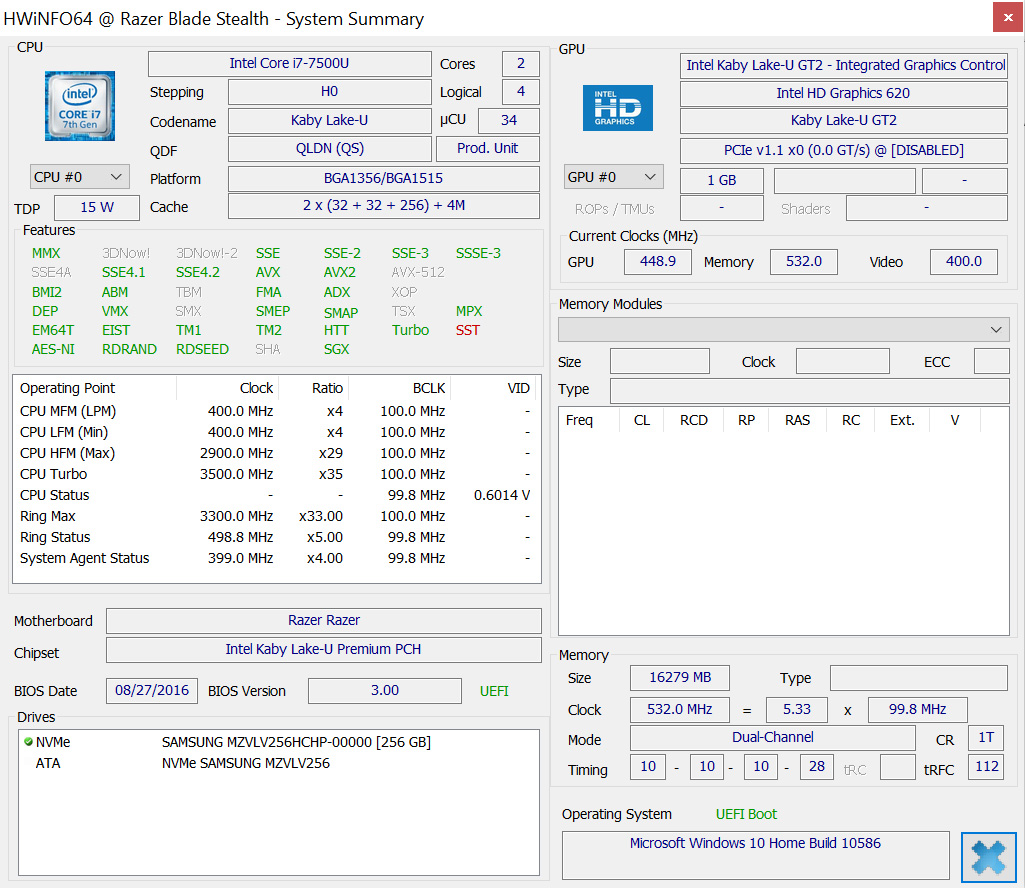The width and height of the screenshot is (1025, 888).
Task: Click the BCLK column header
Action: (429, 388)
